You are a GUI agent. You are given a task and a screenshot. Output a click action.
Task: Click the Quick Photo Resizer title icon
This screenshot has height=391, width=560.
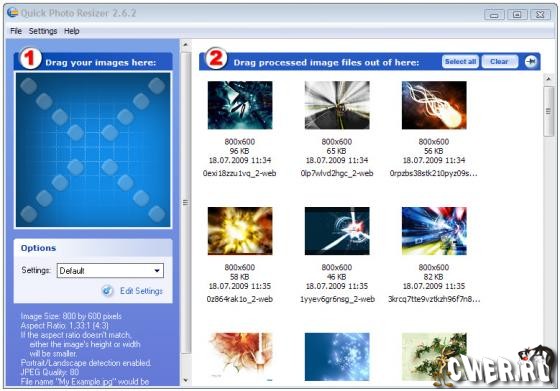13,12
